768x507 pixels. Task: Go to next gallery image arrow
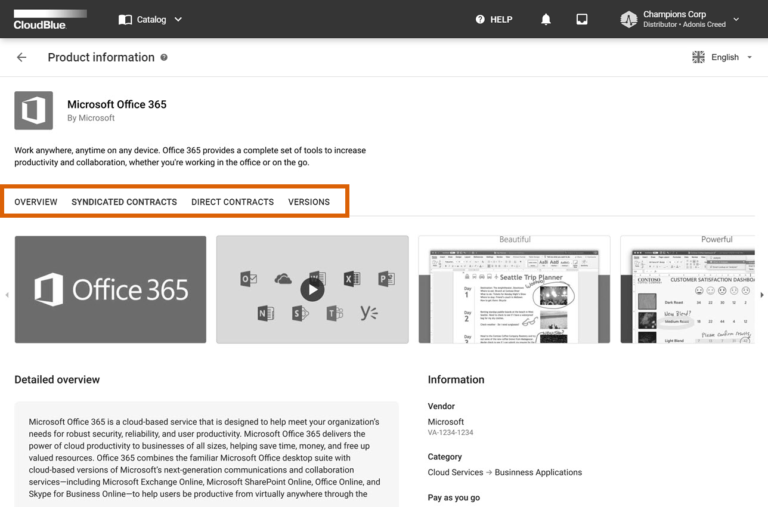(x=762, y=295)
